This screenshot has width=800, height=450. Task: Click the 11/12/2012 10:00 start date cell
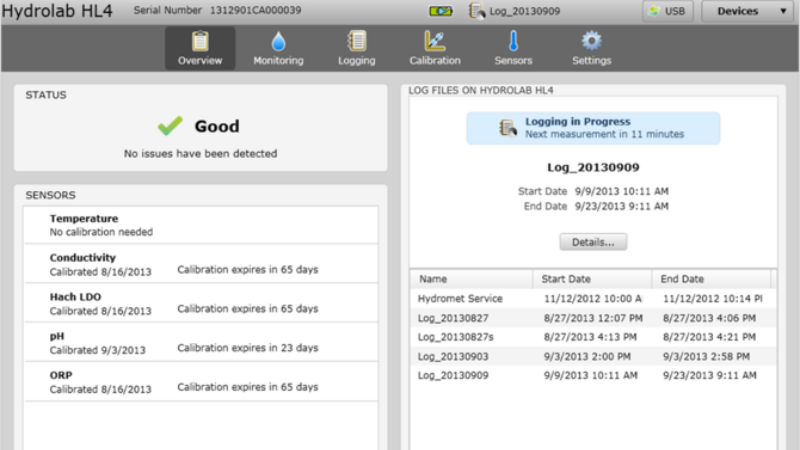pyautogui.click(x=592, y=298)
